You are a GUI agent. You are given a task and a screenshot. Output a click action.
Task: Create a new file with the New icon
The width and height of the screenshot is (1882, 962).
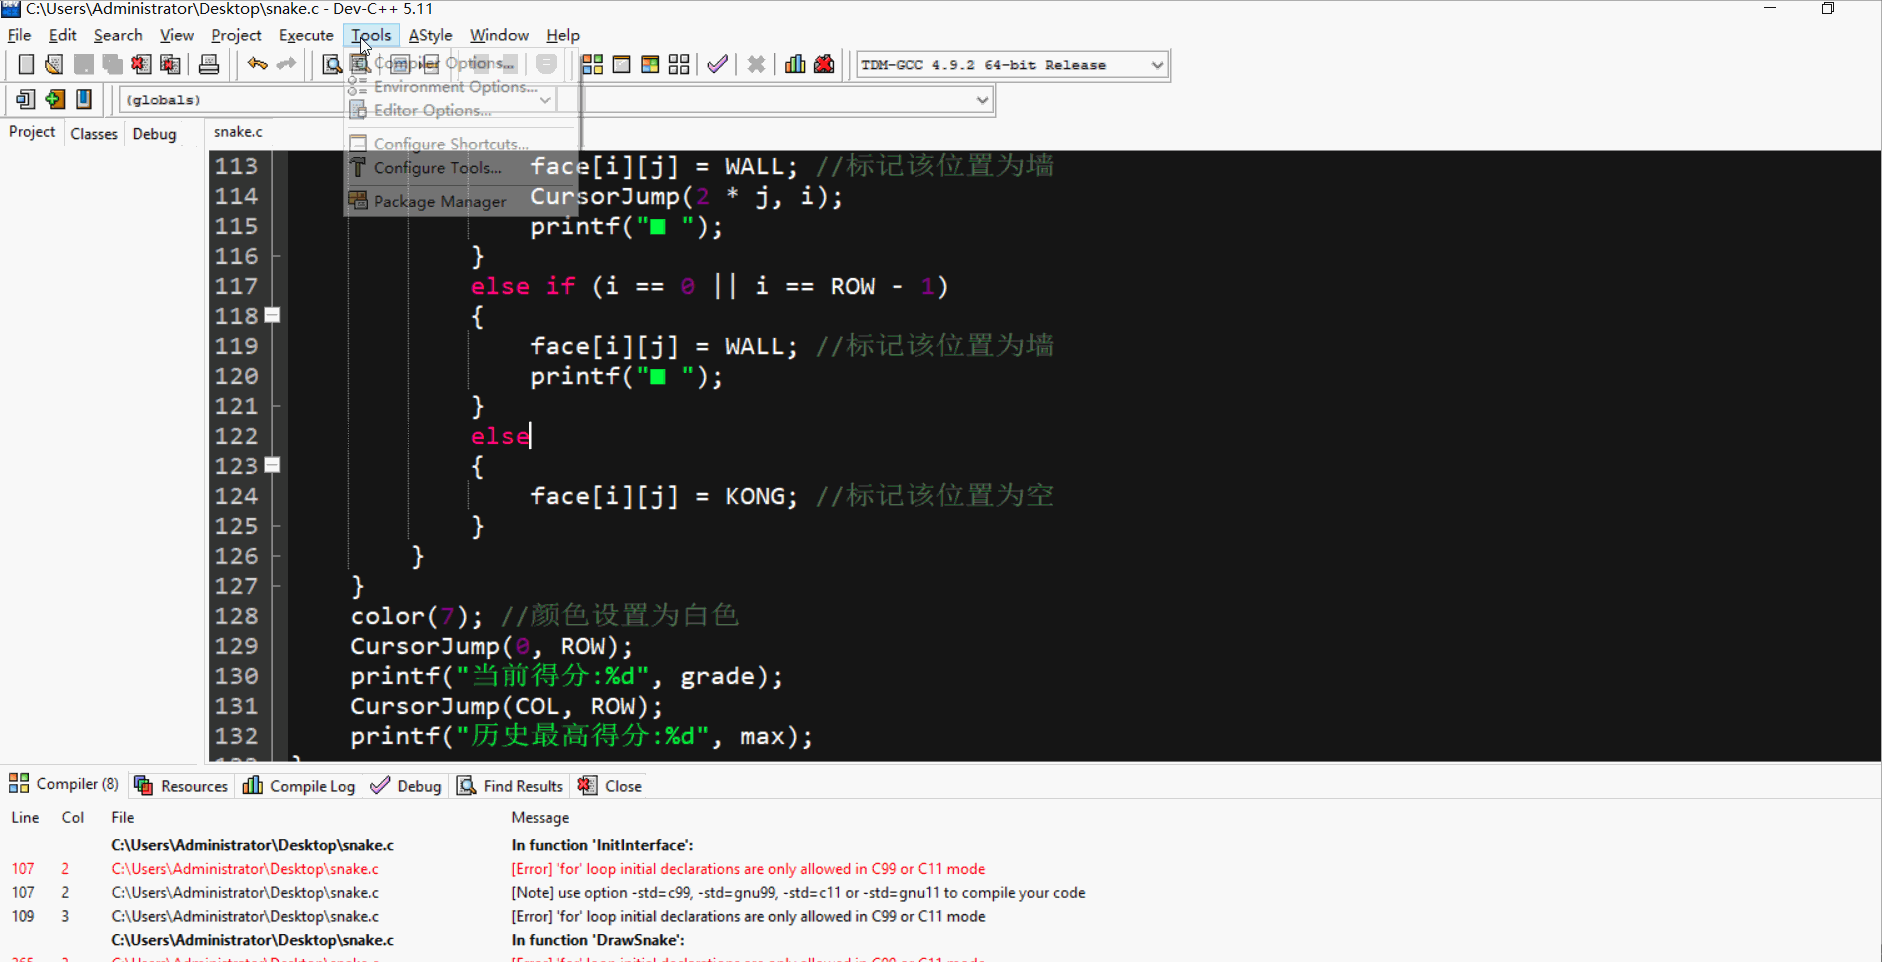point(26,64)
